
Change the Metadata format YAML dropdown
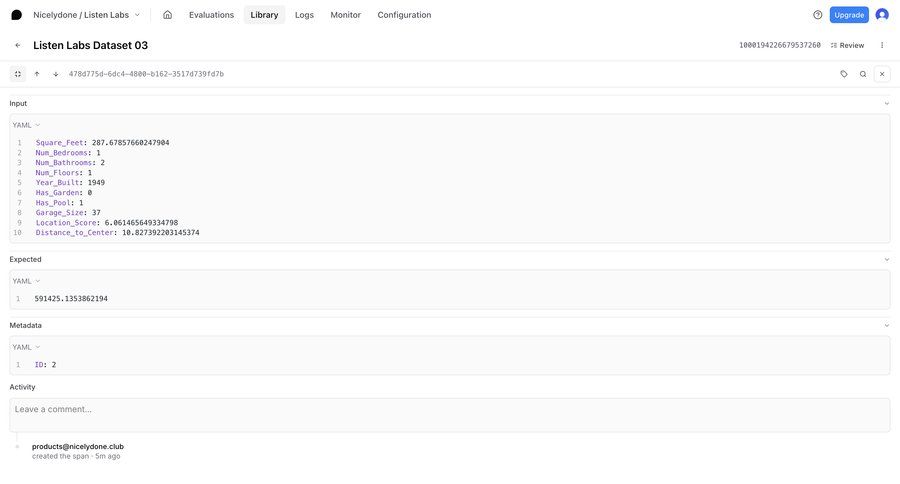(x=26, y=347)
